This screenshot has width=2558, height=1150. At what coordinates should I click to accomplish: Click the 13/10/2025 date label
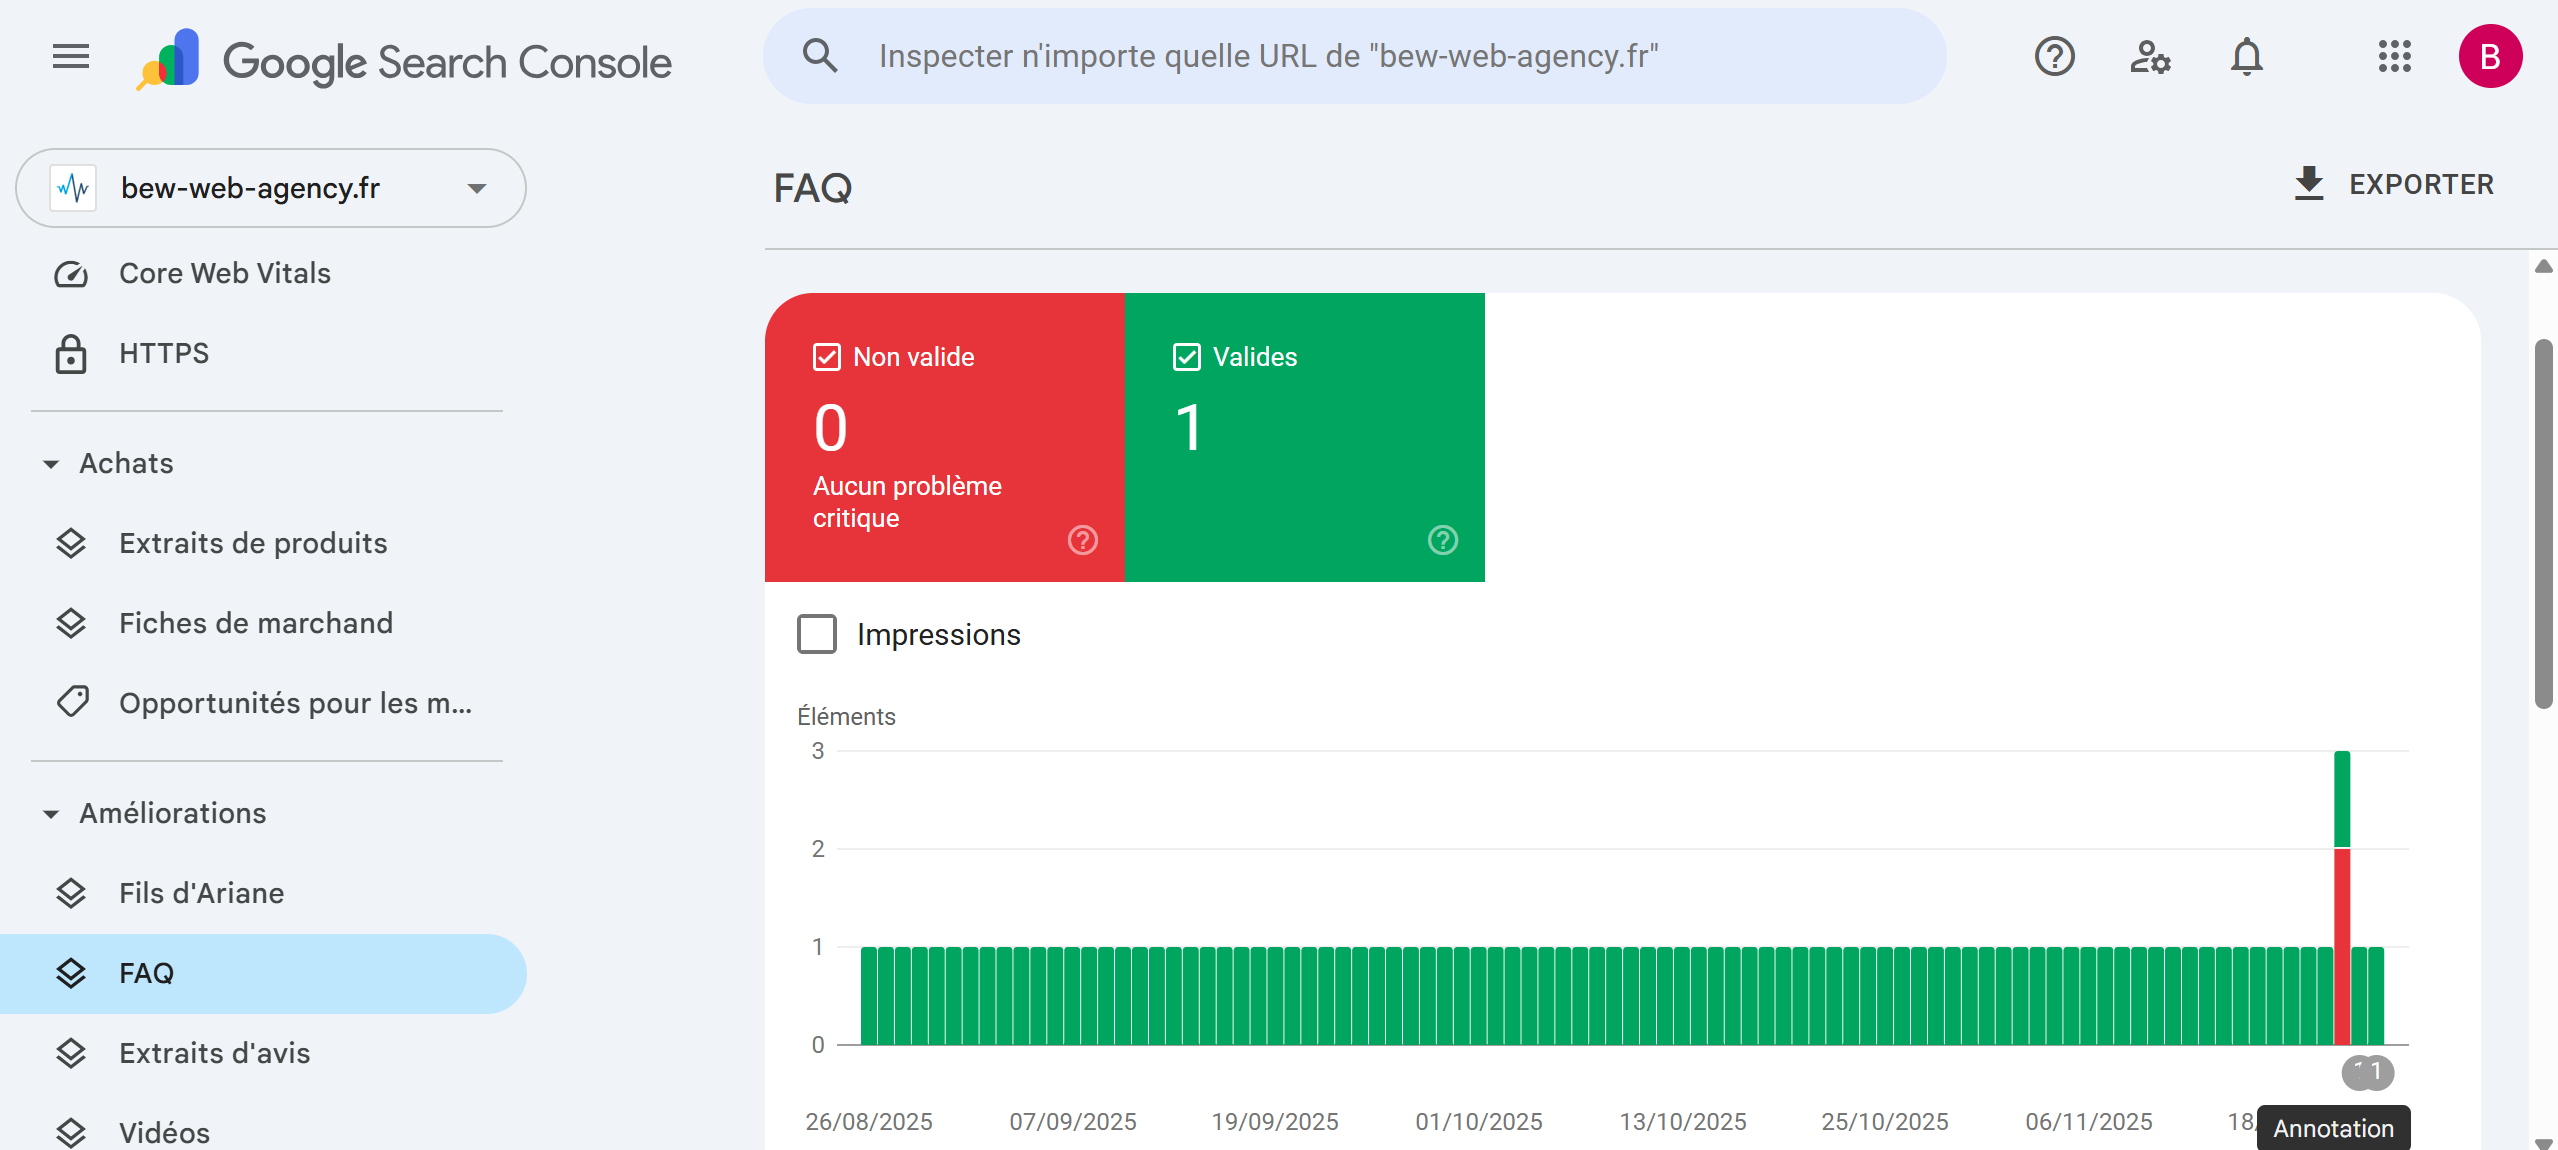(1683, 1122)
